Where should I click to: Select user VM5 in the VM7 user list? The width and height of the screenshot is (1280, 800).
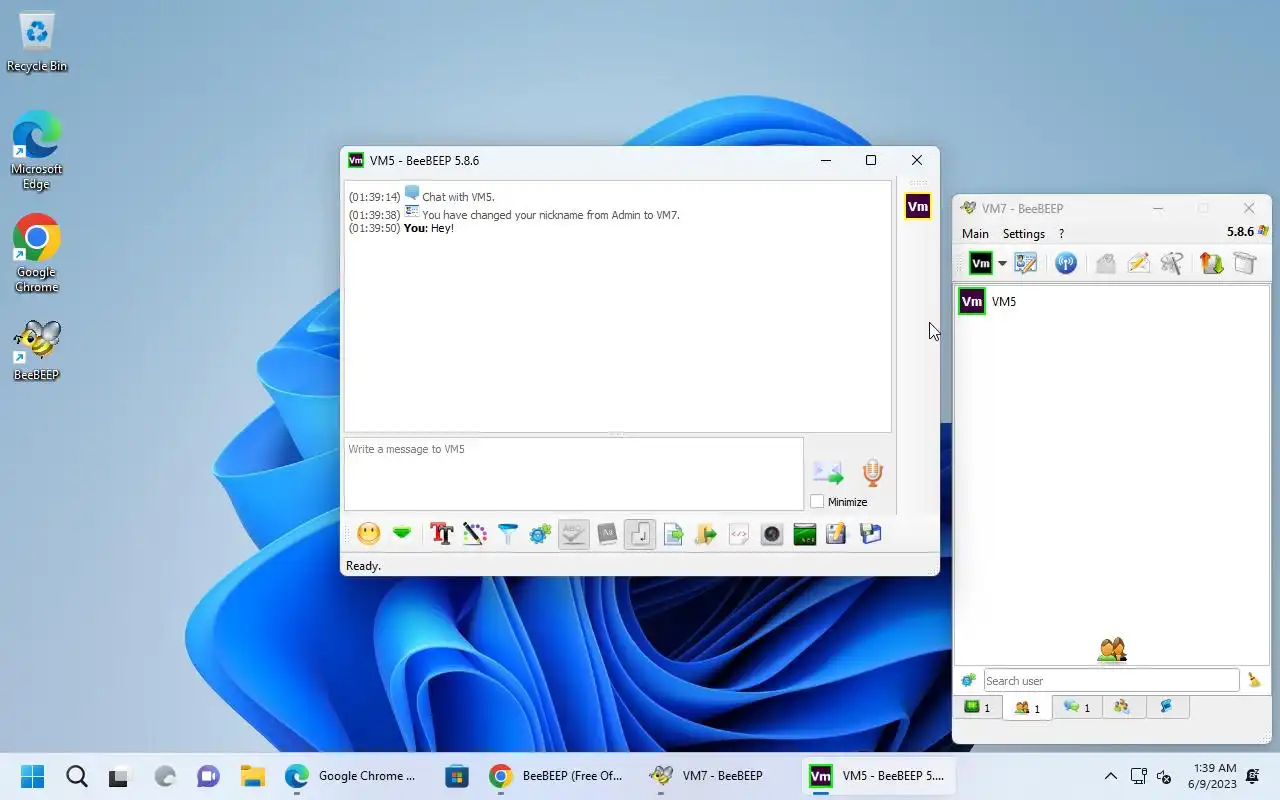pos(1111,301)
